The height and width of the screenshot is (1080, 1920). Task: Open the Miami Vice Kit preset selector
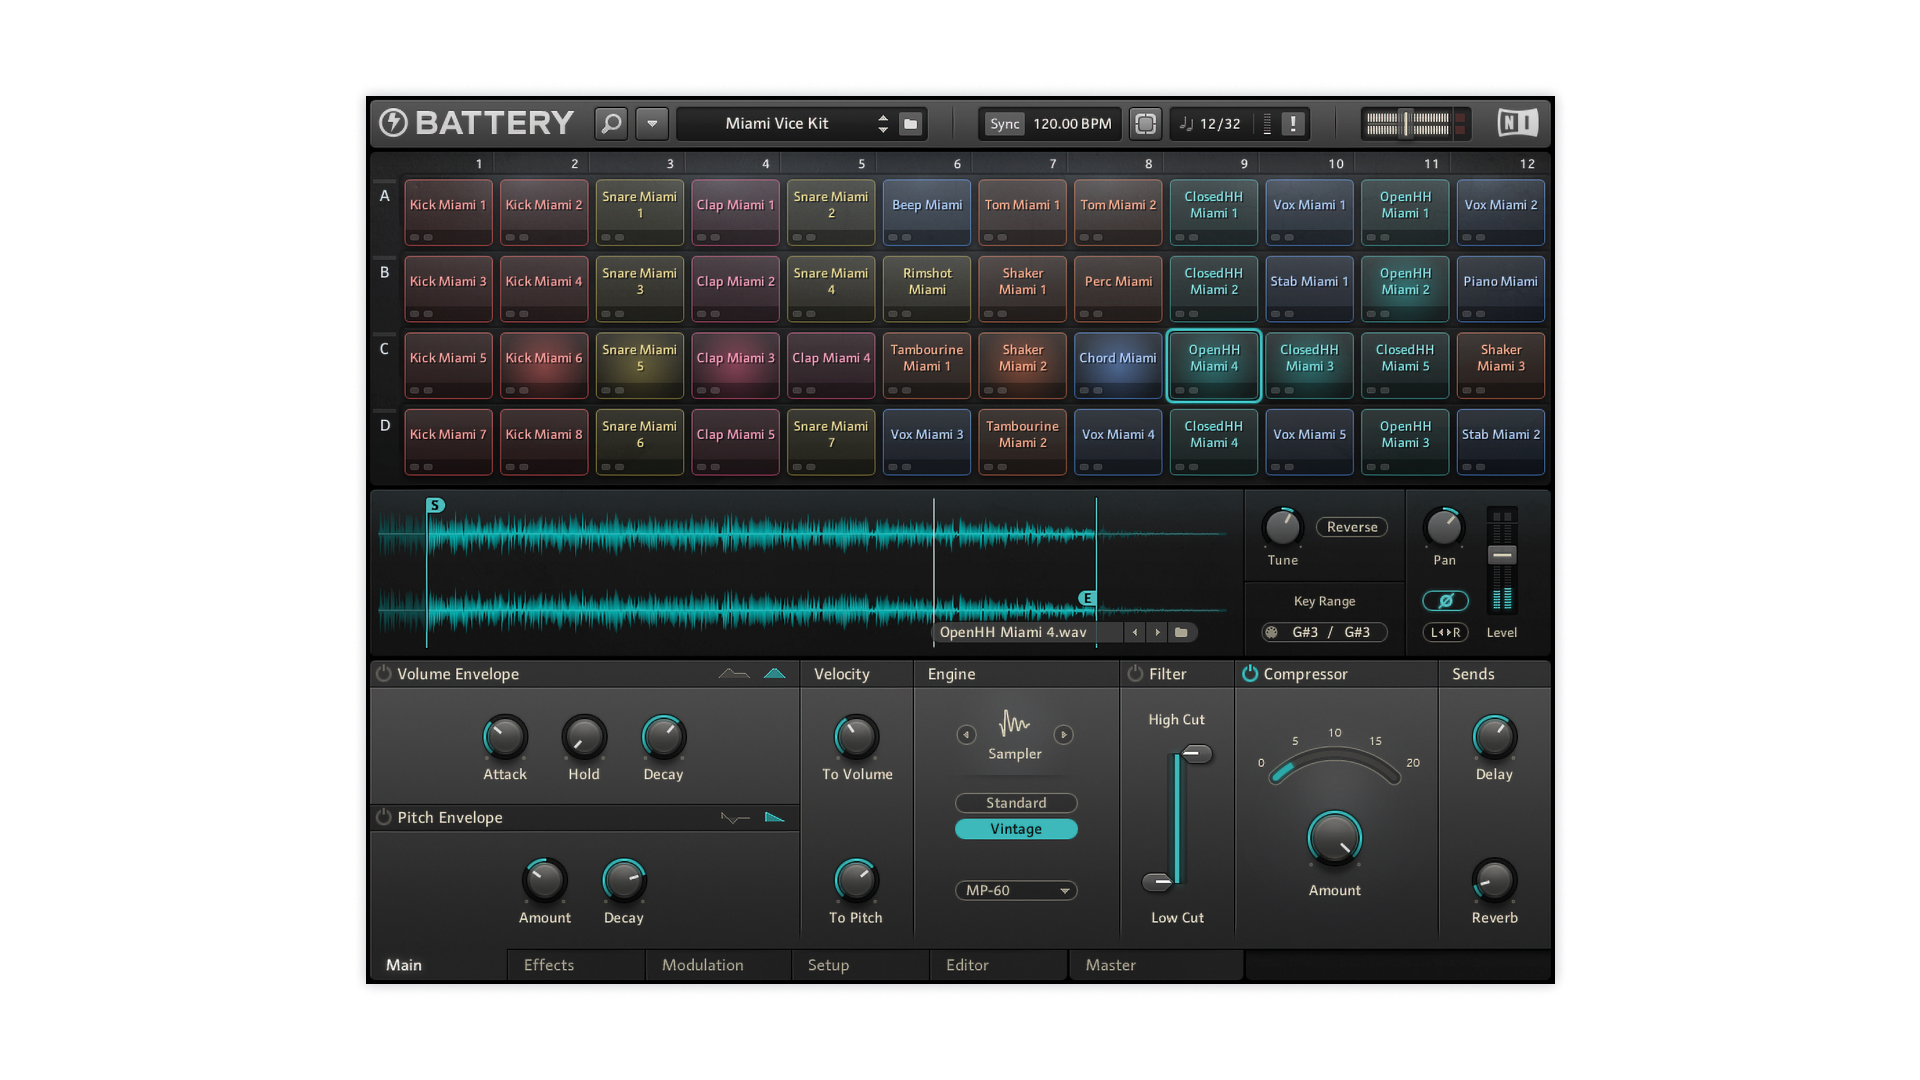[778, 124]
